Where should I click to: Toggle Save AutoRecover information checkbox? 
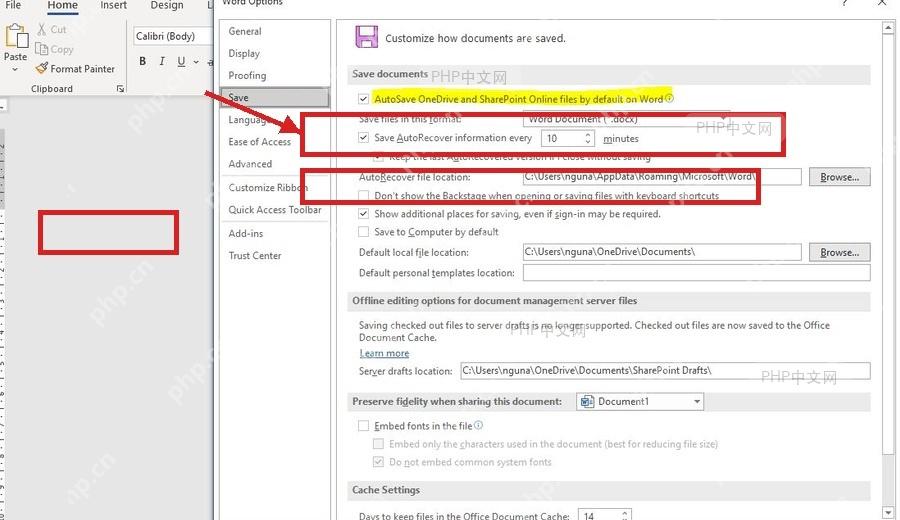(363, 138)
